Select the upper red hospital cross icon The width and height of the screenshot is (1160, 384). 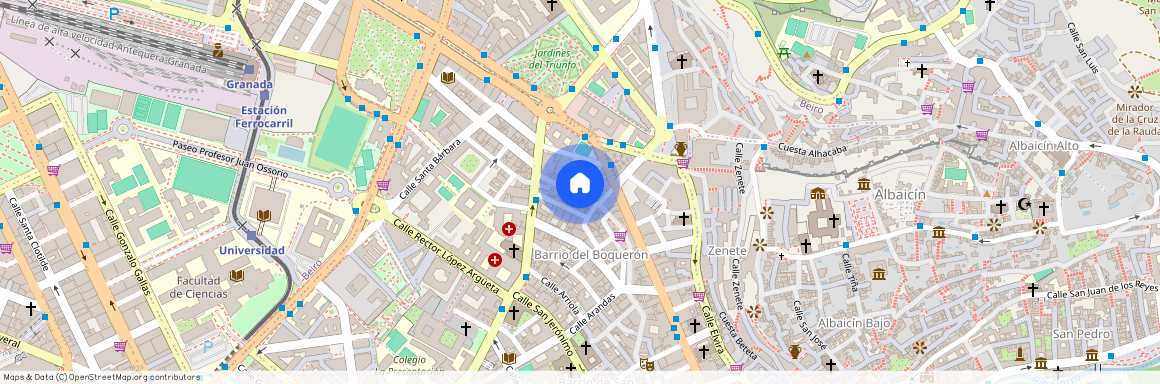click(509, 229)
